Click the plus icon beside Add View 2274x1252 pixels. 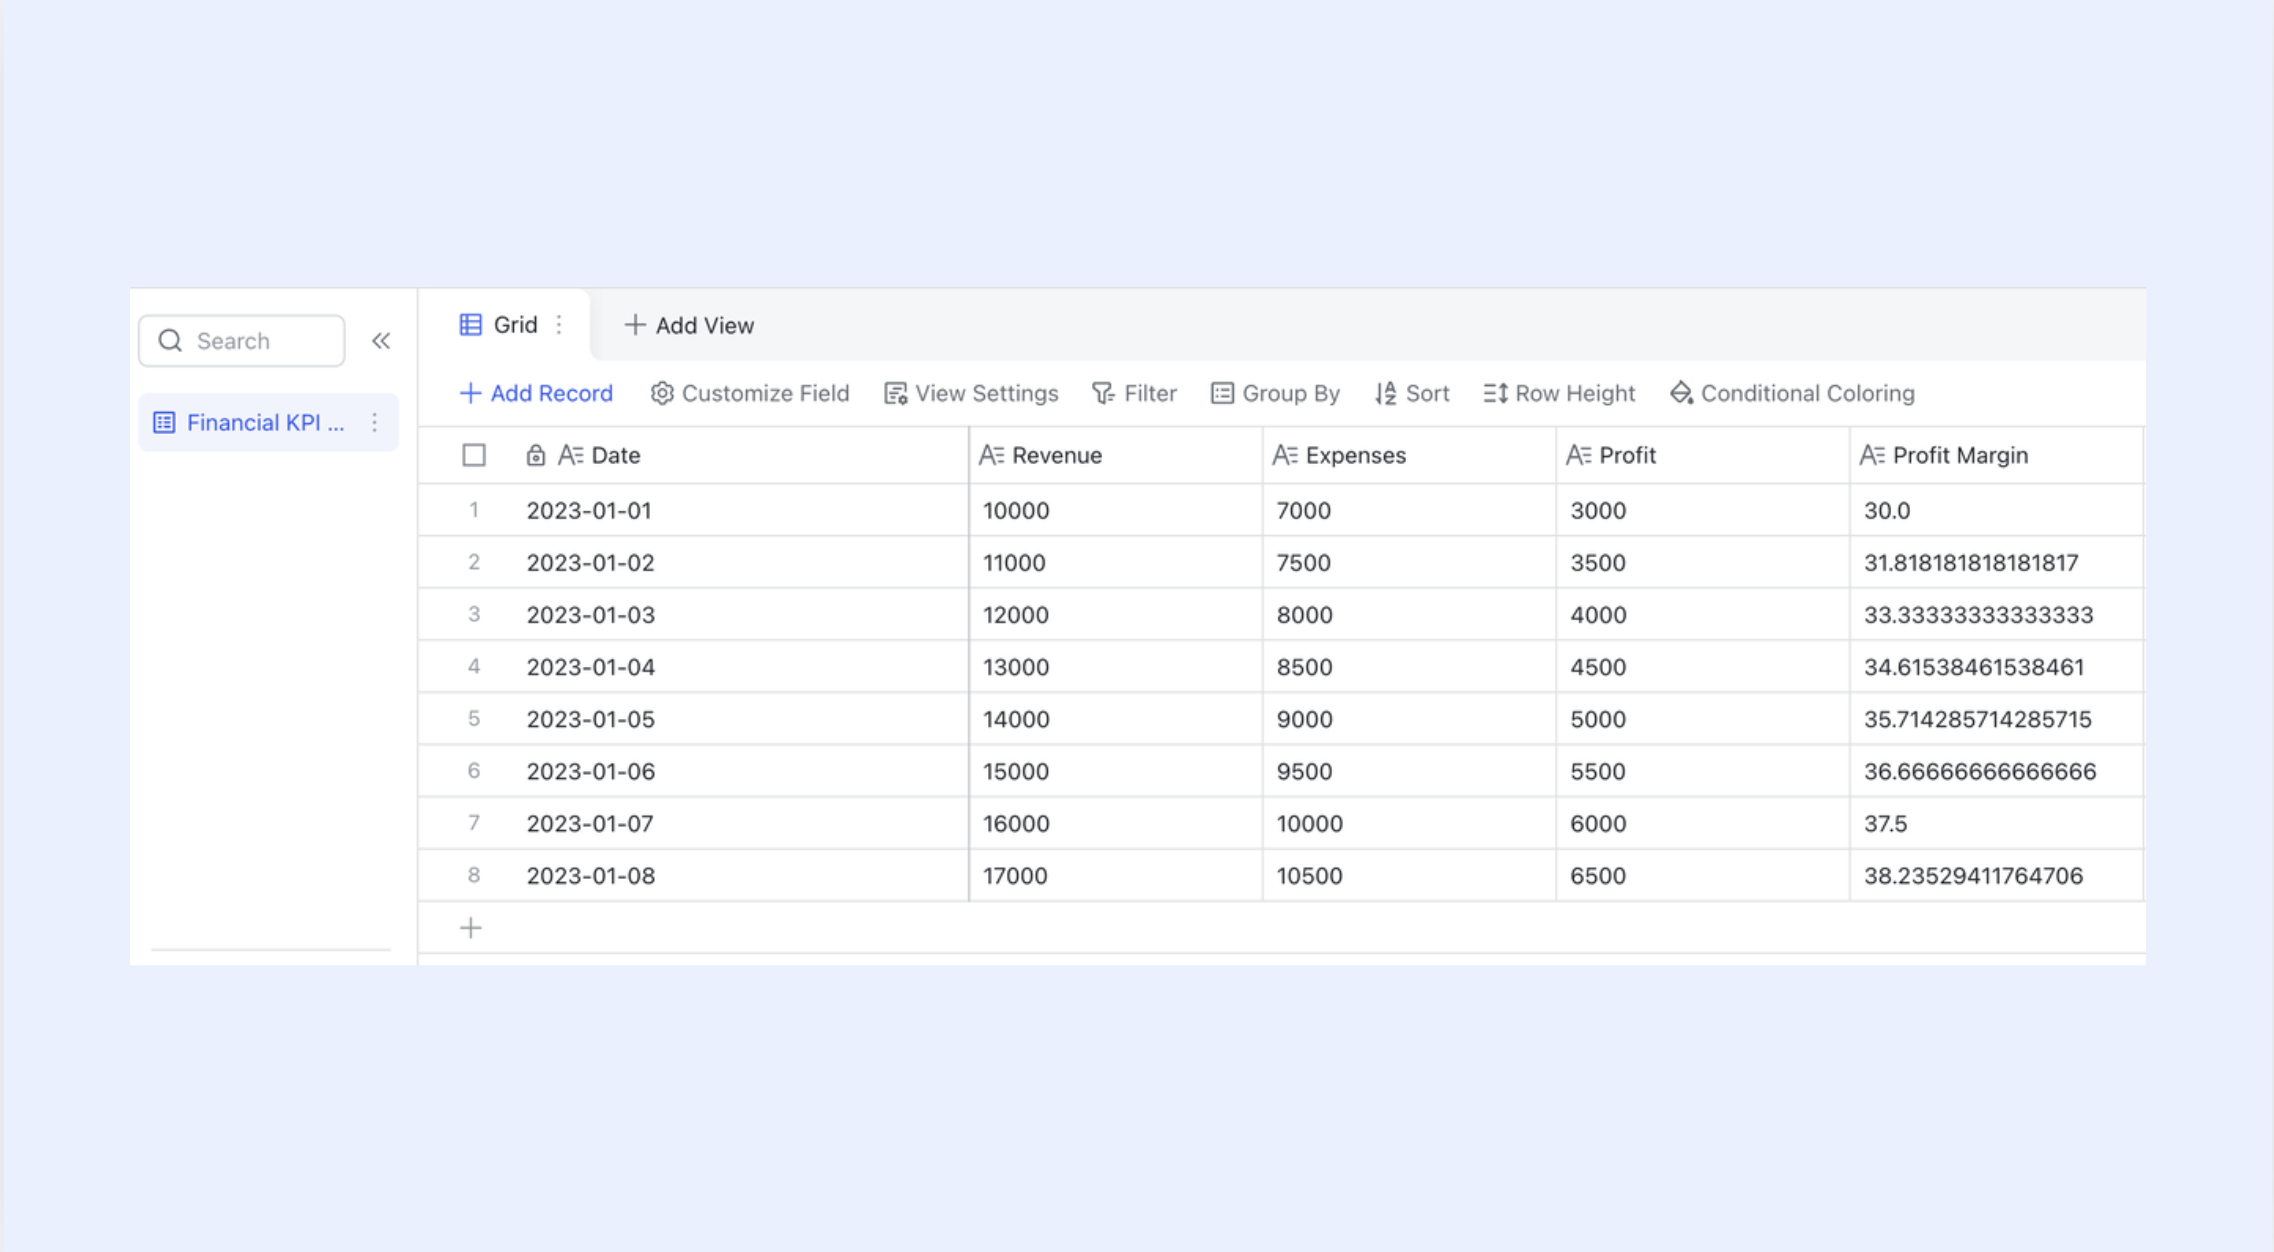pyautogui.click(x=634, y=325)
